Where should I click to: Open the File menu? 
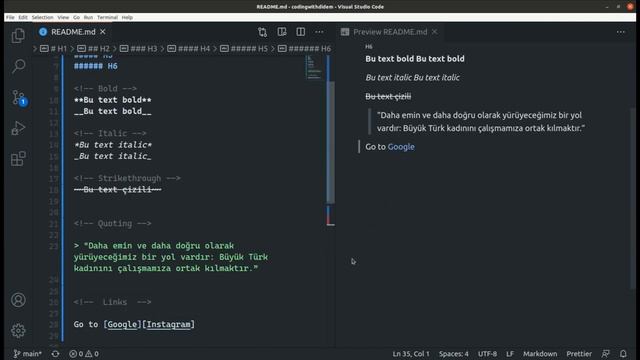(x=10, y=17)
